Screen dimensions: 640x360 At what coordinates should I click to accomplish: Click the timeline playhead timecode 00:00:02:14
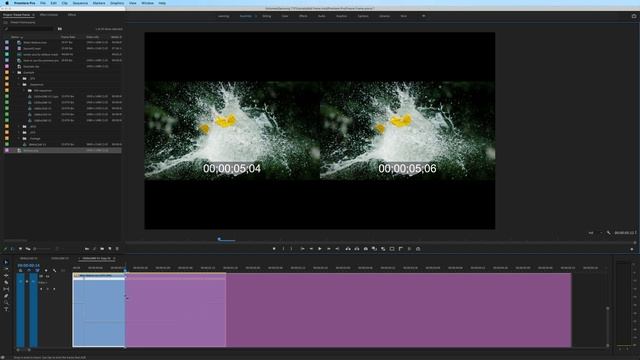pyautogui.click(x=29, y=265)
